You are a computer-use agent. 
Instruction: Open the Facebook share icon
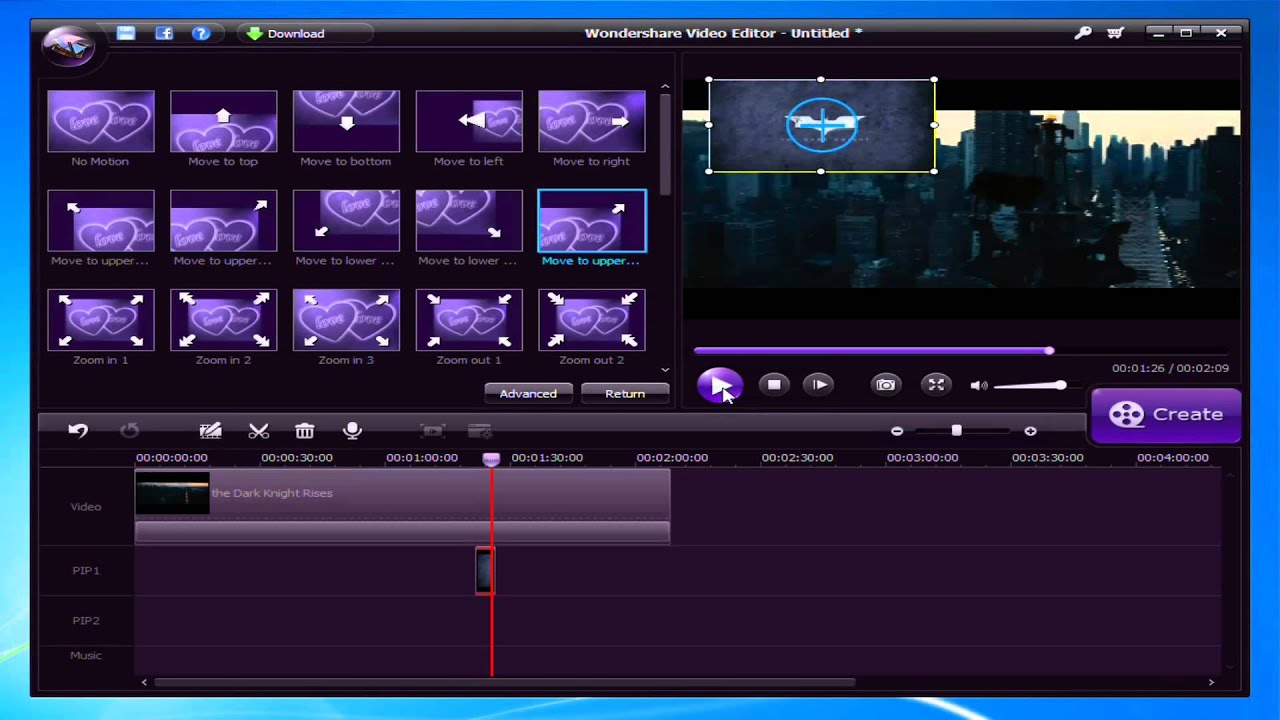click(x=164, y=33)
